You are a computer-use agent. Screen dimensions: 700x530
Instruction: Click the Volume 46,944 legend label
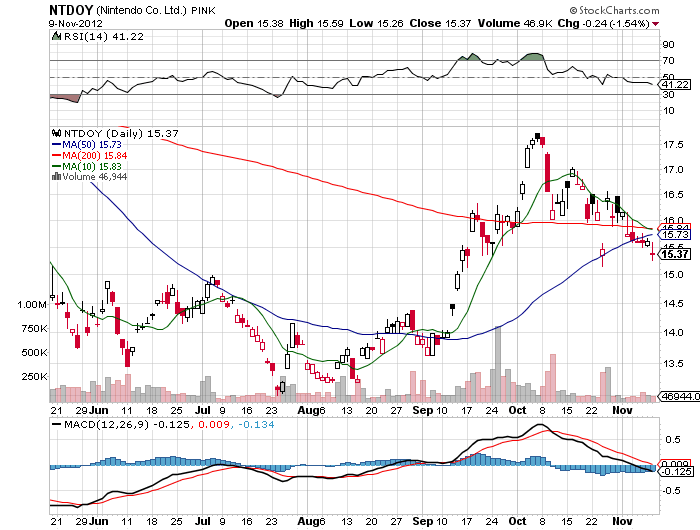point(95,177)
